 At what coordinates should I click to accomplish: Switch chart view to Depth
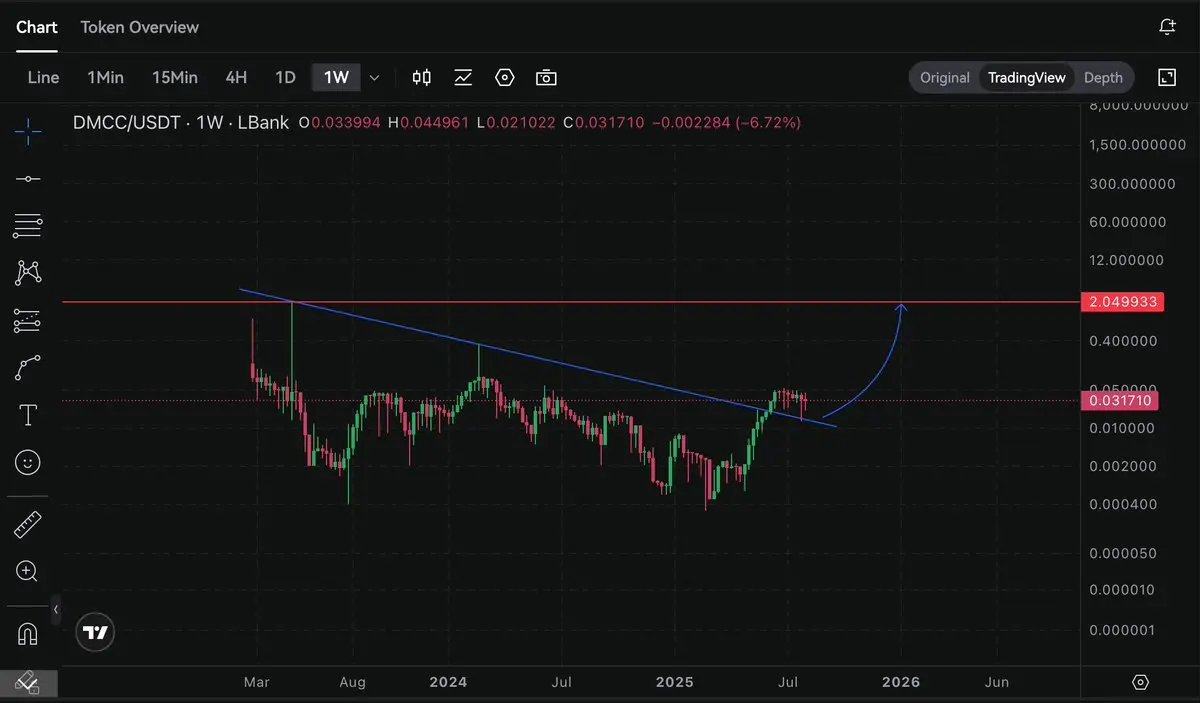tap(1103, 77)
